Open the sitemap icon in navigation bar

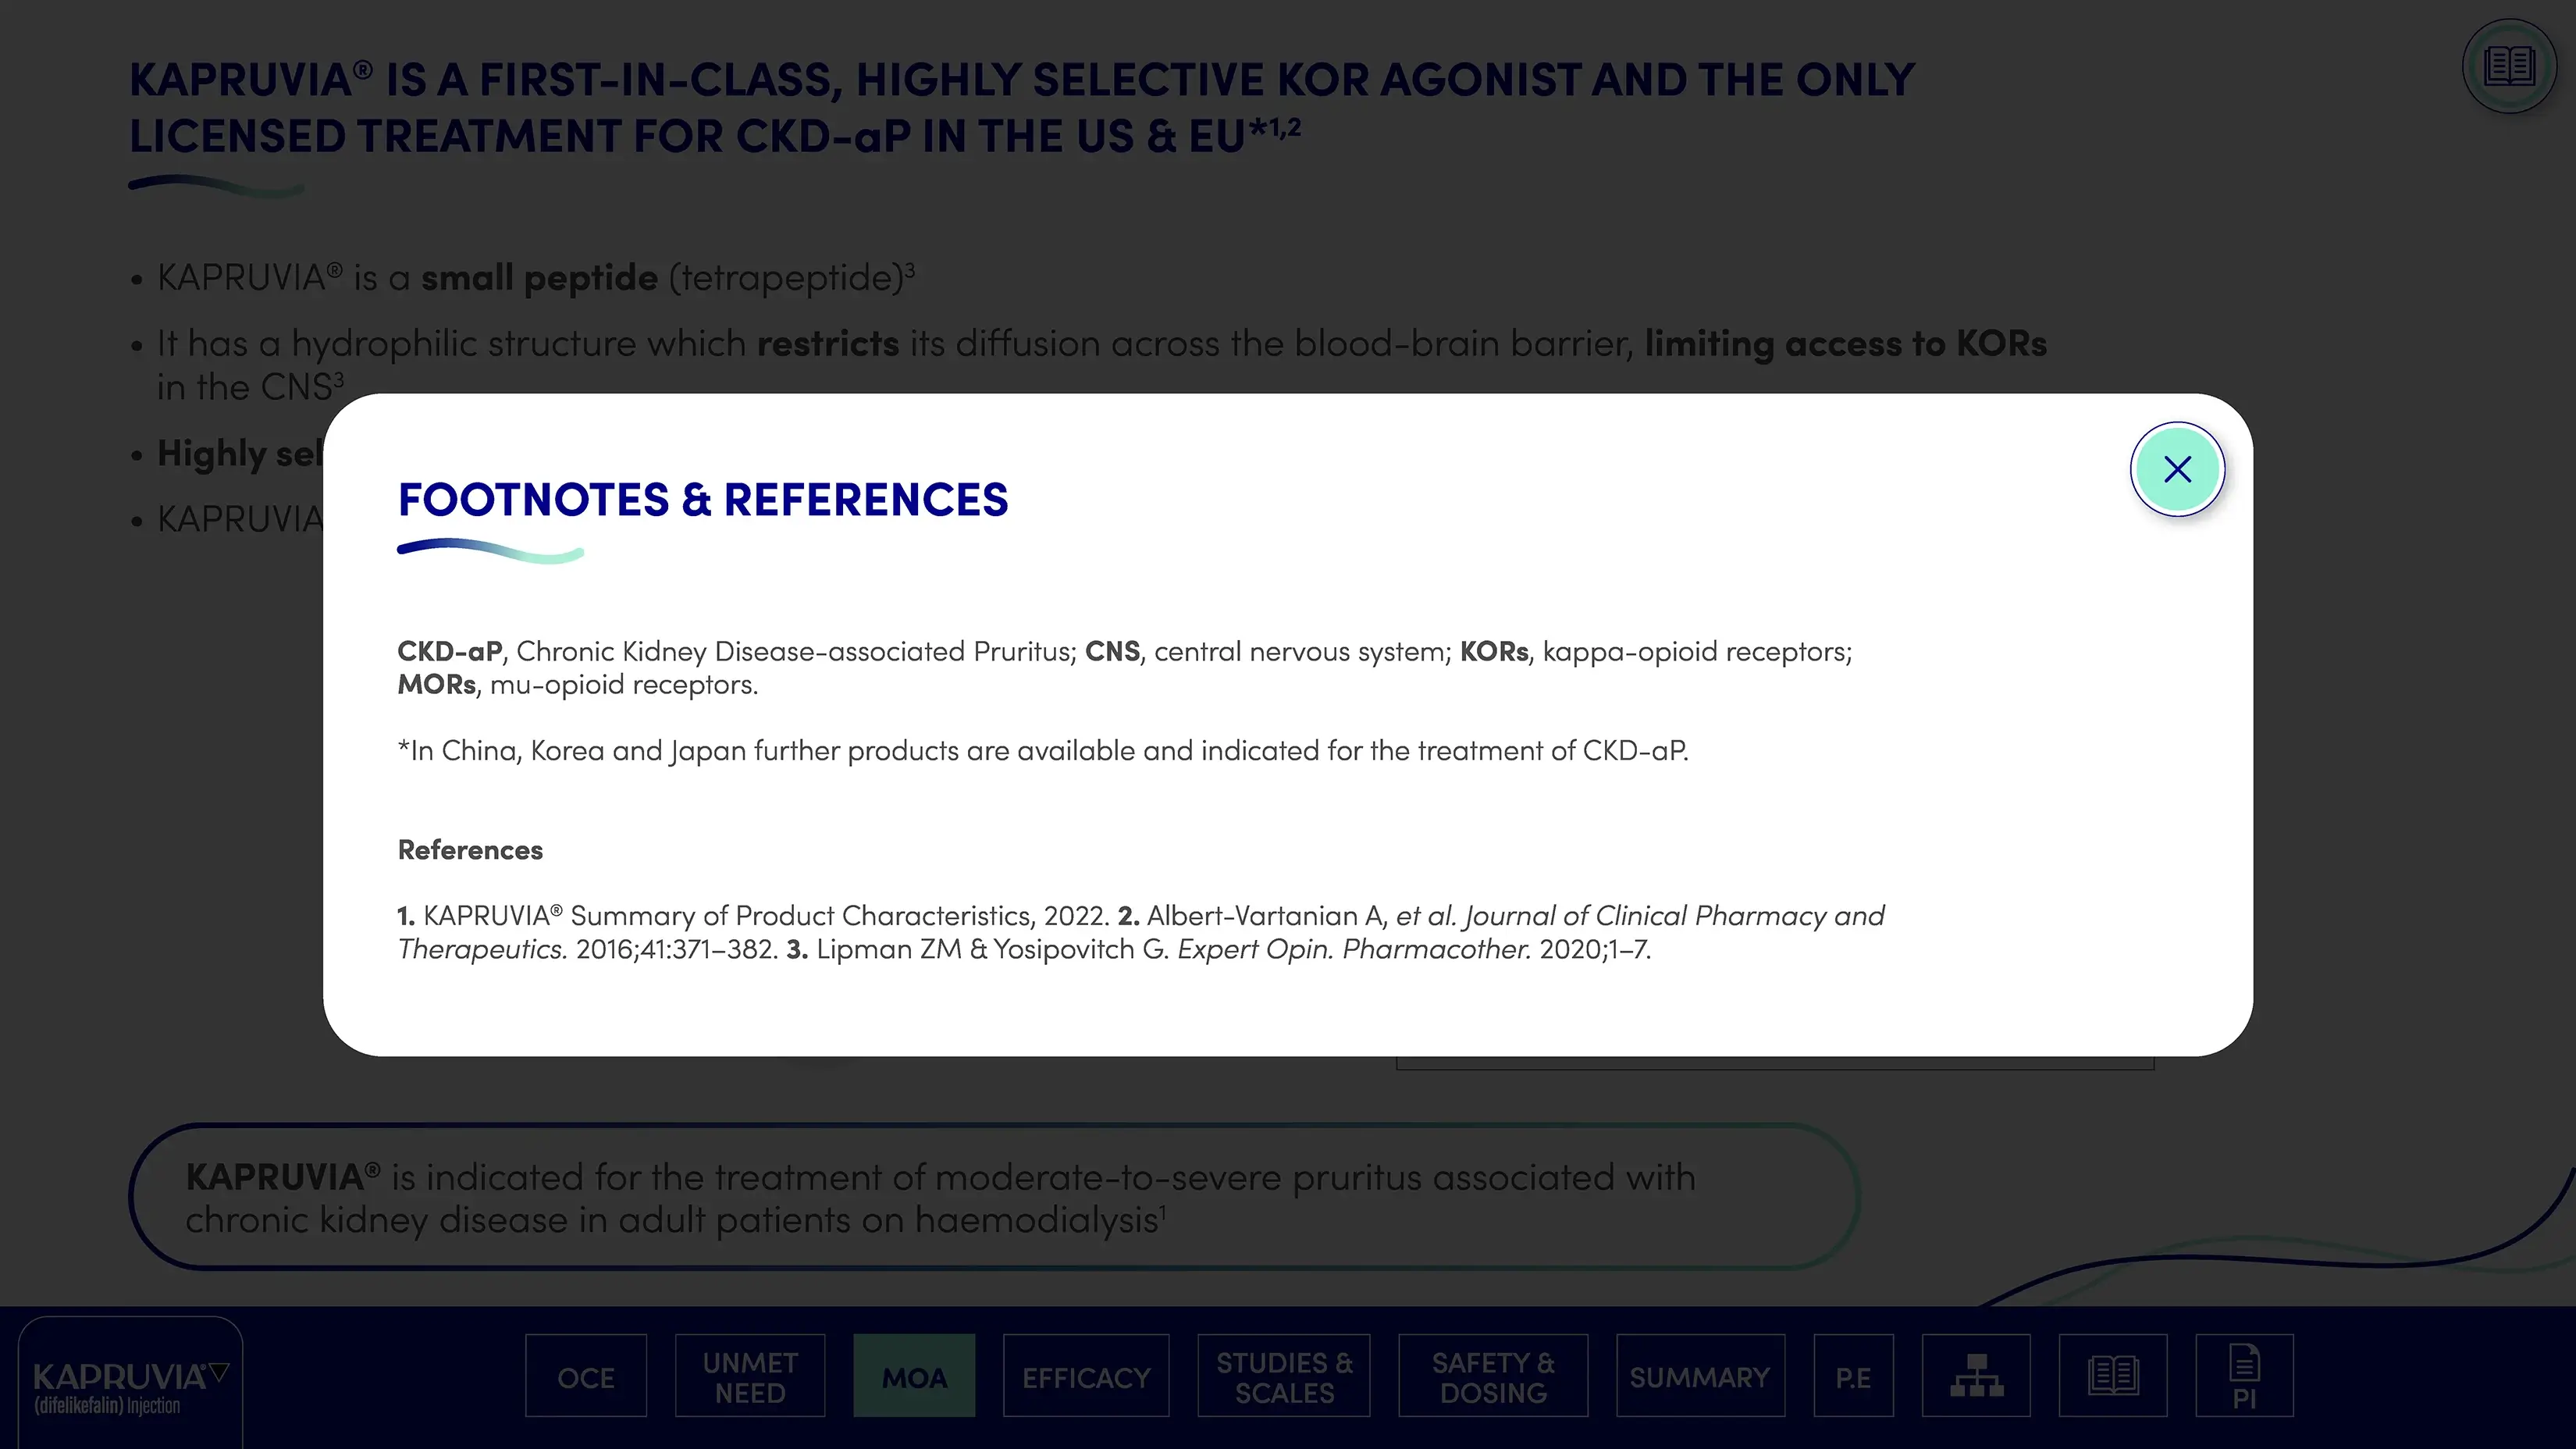point(1976,1376)
